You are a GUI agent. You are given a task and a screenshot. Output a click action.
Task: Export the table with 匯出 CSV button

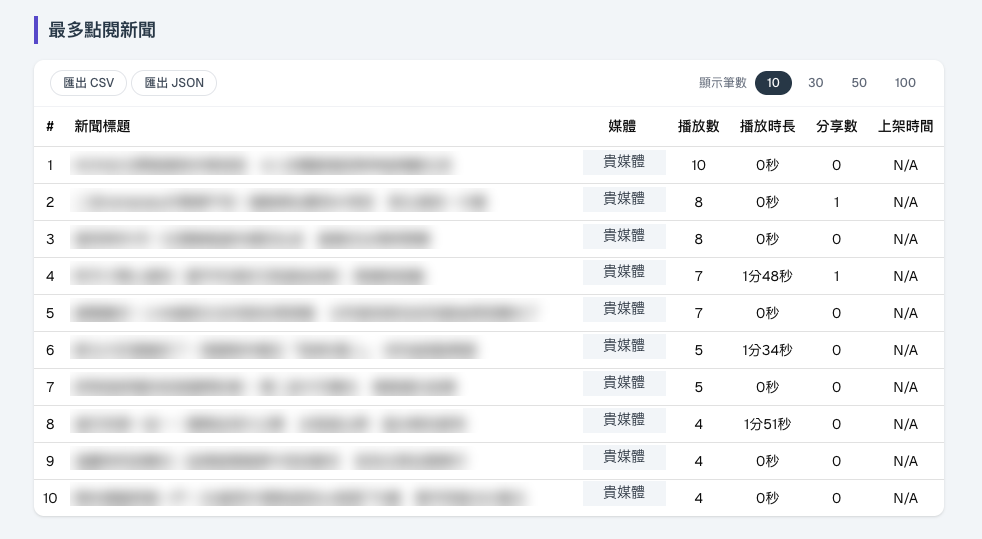tap(88, 83)
